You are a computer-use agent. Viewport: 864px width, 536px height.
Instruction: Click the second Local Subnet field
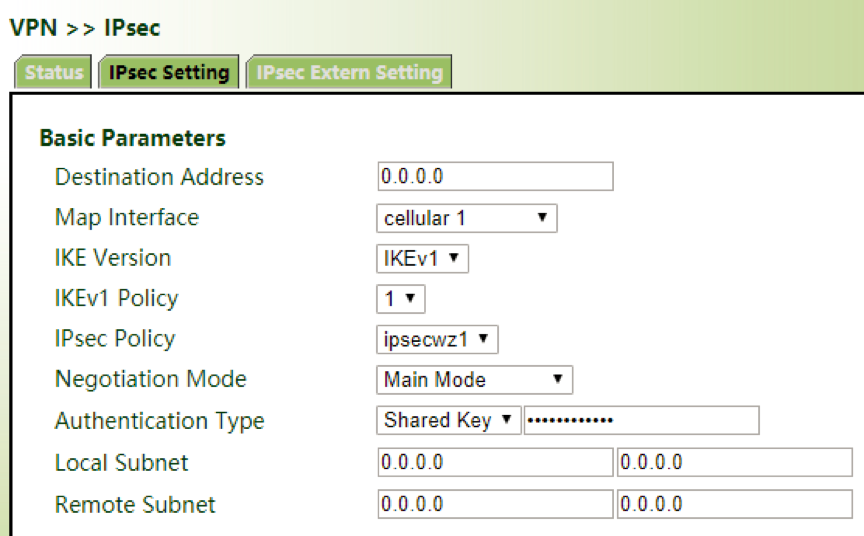(x=735, y=463)
